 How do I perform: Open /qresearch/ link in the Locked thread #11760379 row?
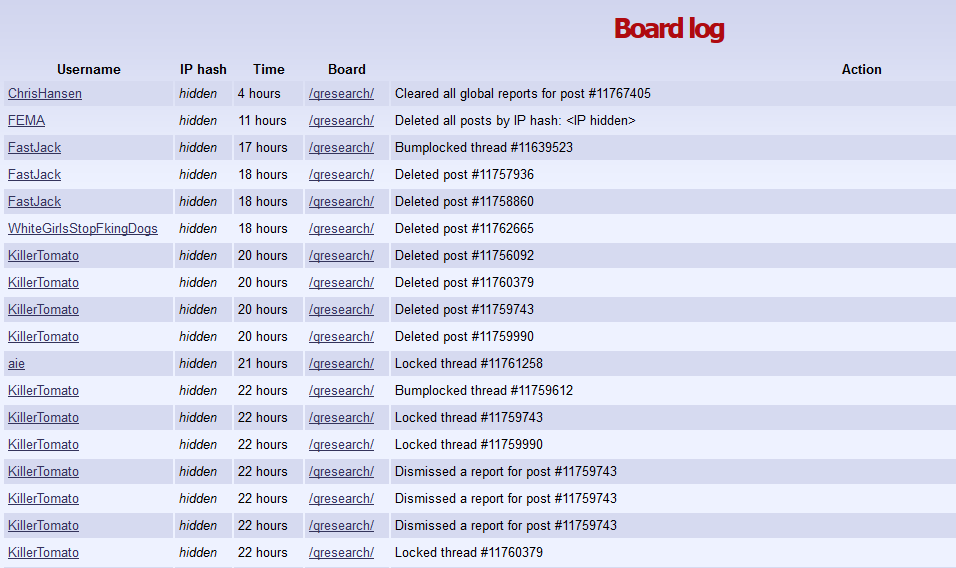tap(341, 553)
